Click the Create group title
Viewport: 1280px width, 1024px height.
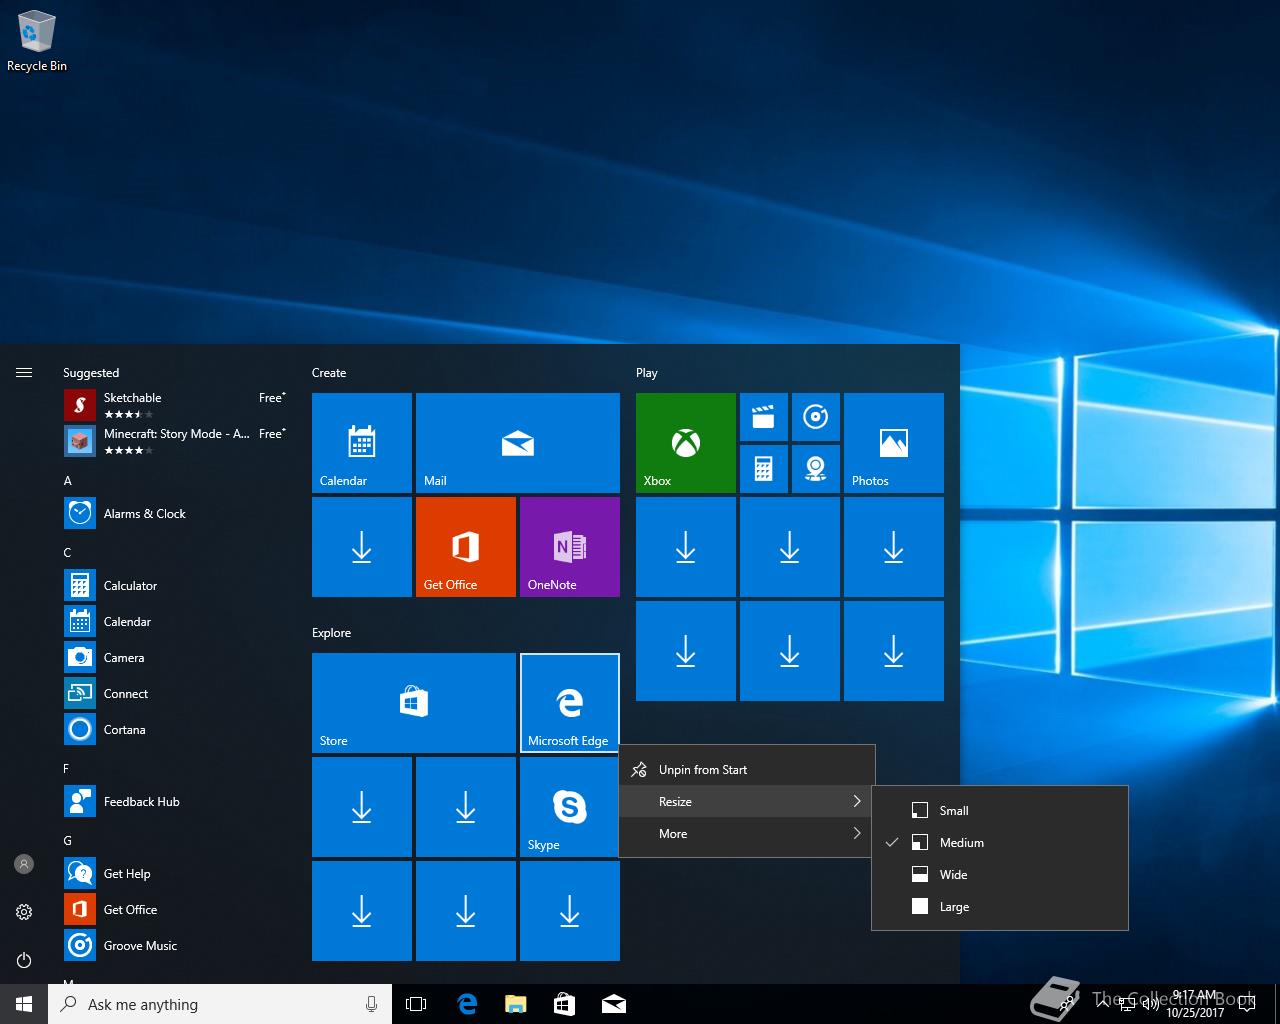click(x=329, y=373)
